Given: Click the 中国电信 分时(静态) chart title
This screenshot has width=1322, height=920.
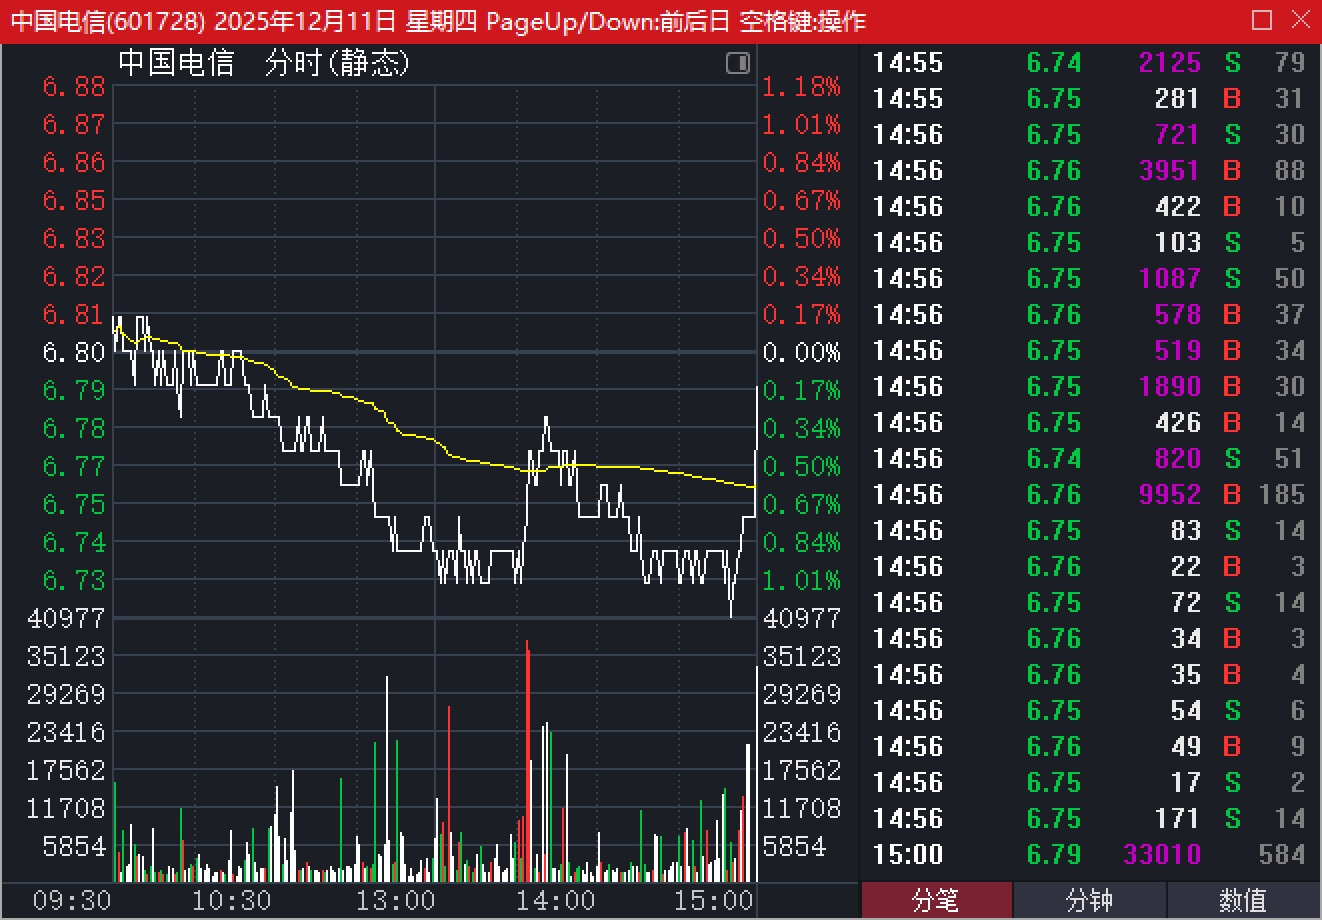Looking at the screenshot, I should coord(264,64).
